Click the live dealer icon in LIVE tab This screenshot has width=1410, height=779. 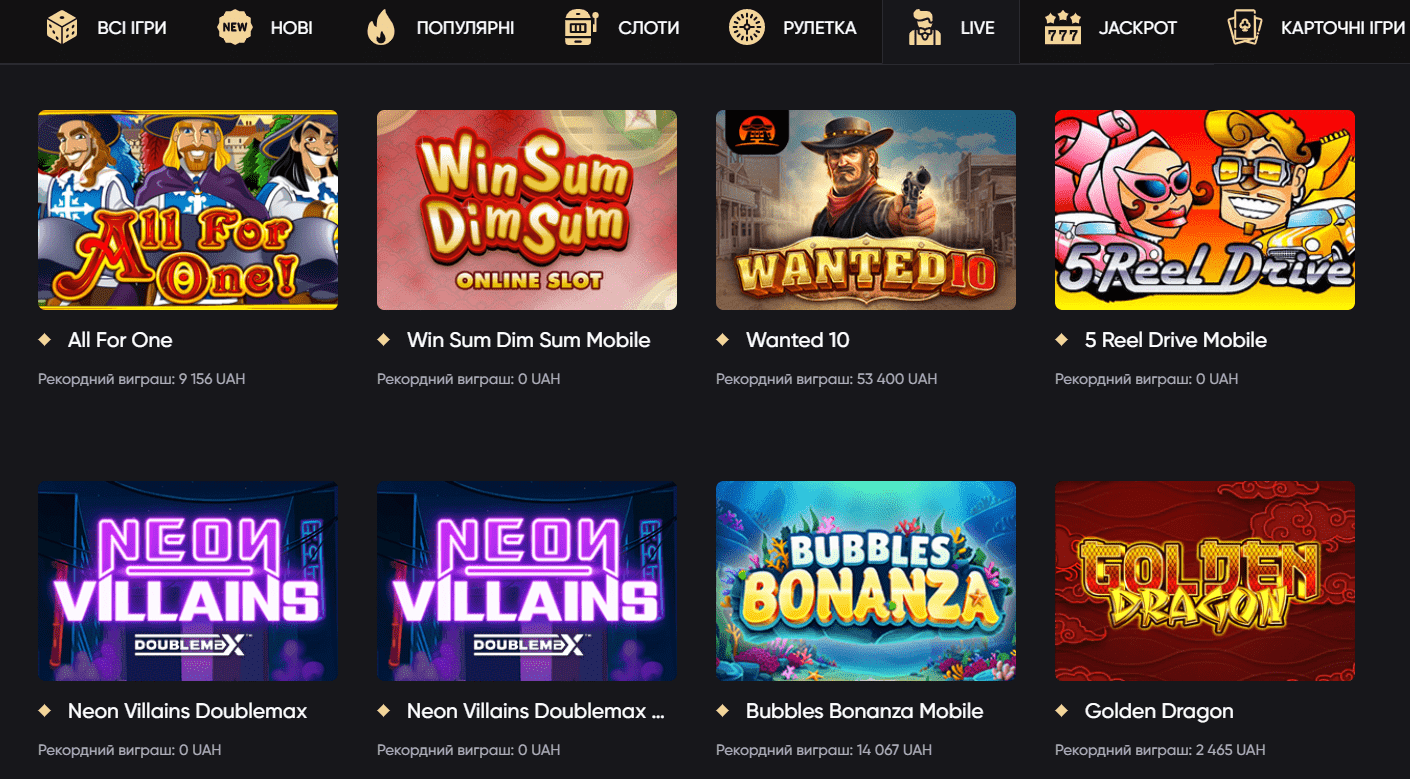coord(924,27)
